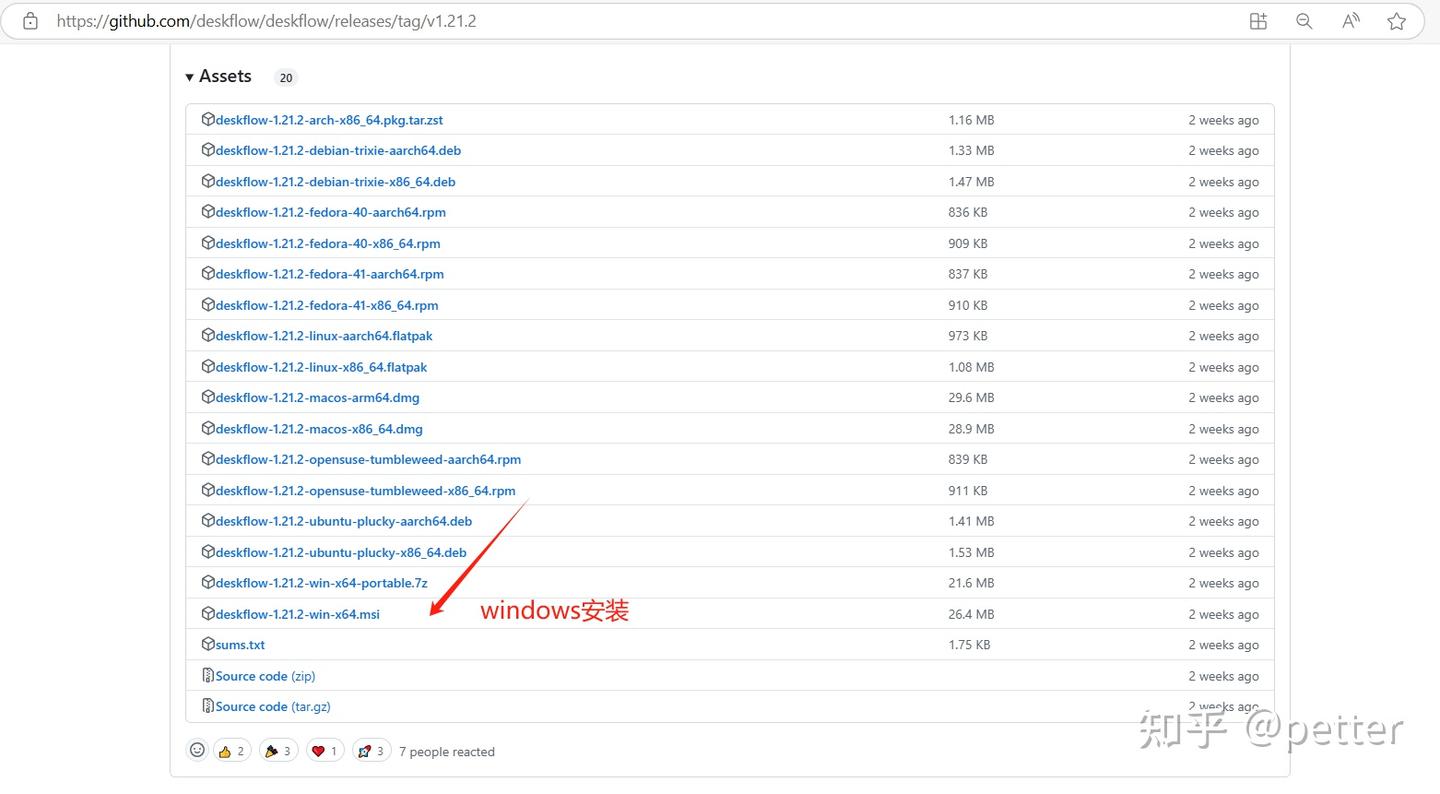
Task: Download deskflow-1.21.2-debian-trixie-x86_64.deb
Action: [335, 182]
